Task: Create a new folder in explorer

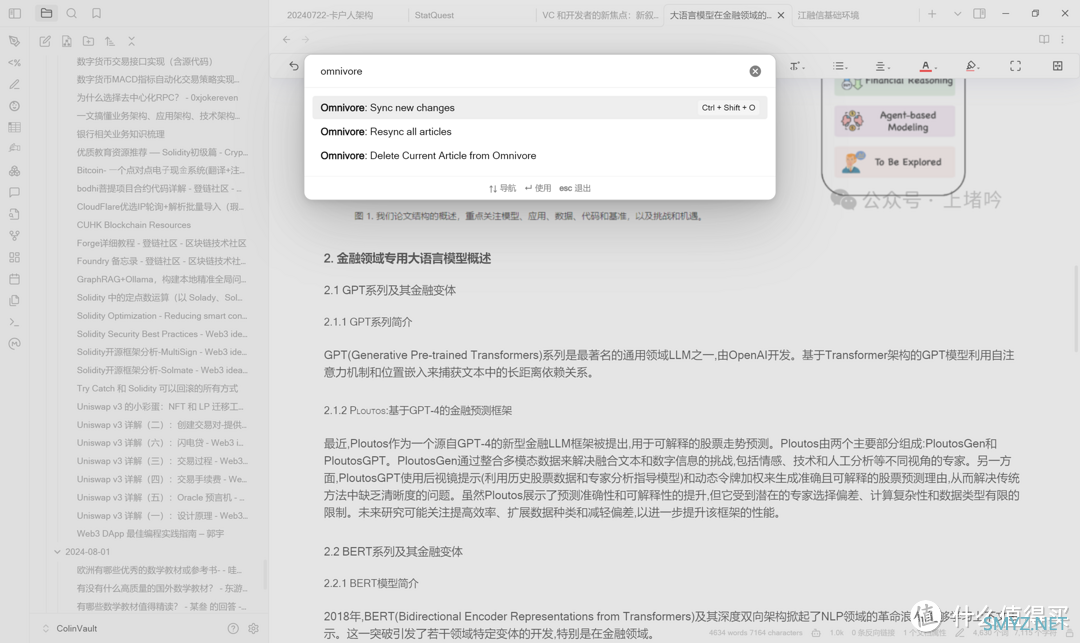Action: pos(88,41)
